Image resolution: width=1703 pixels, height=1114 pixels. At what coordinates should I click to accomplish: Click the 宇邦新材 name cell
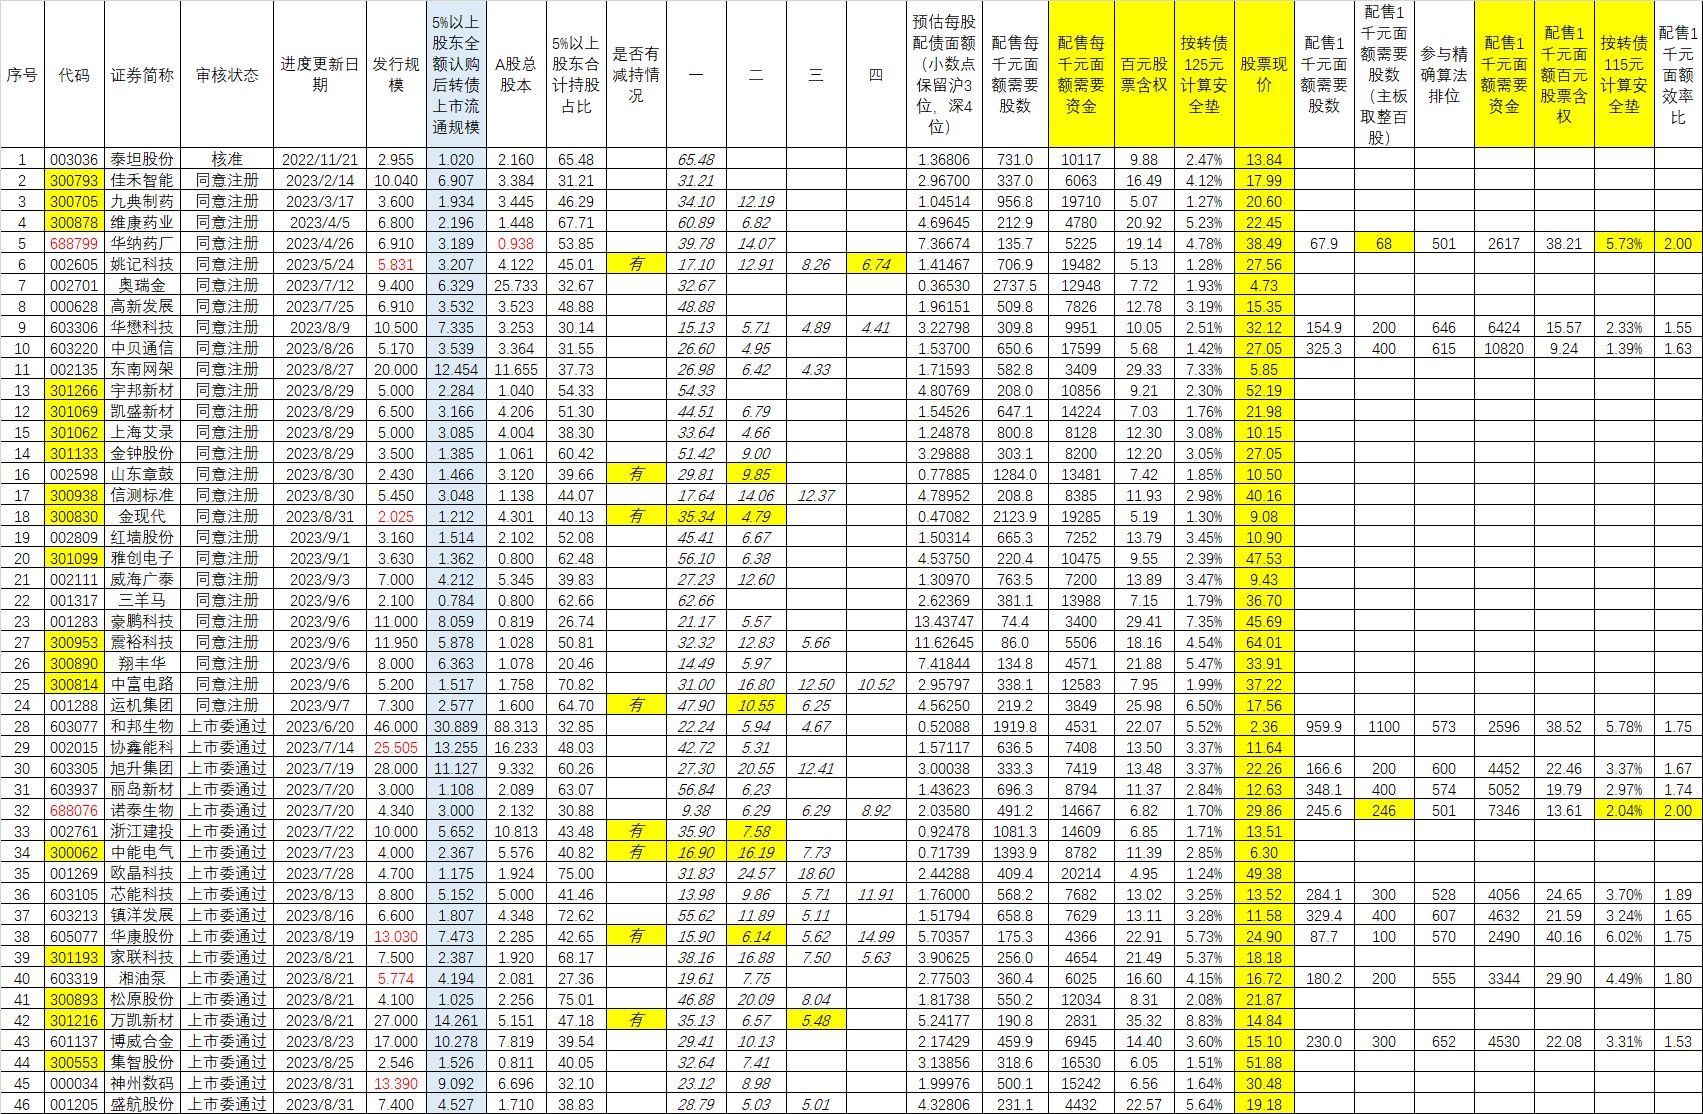pos(142,390)
